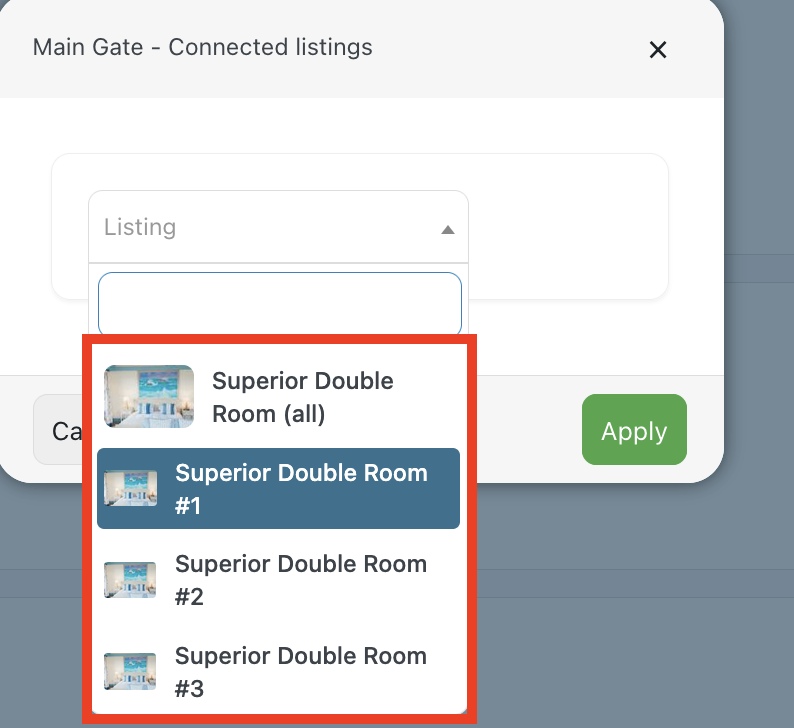The image size is (794, 728).
Task: Choose Superior Double Room #1 from list
Action: click(x=301, y=489)
